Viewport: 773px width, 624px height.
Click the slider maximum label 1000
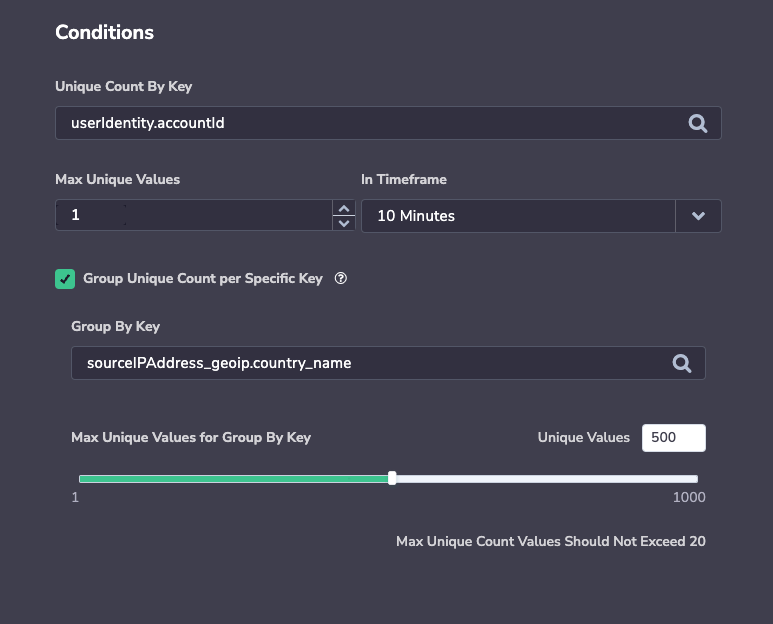[689, 497]
